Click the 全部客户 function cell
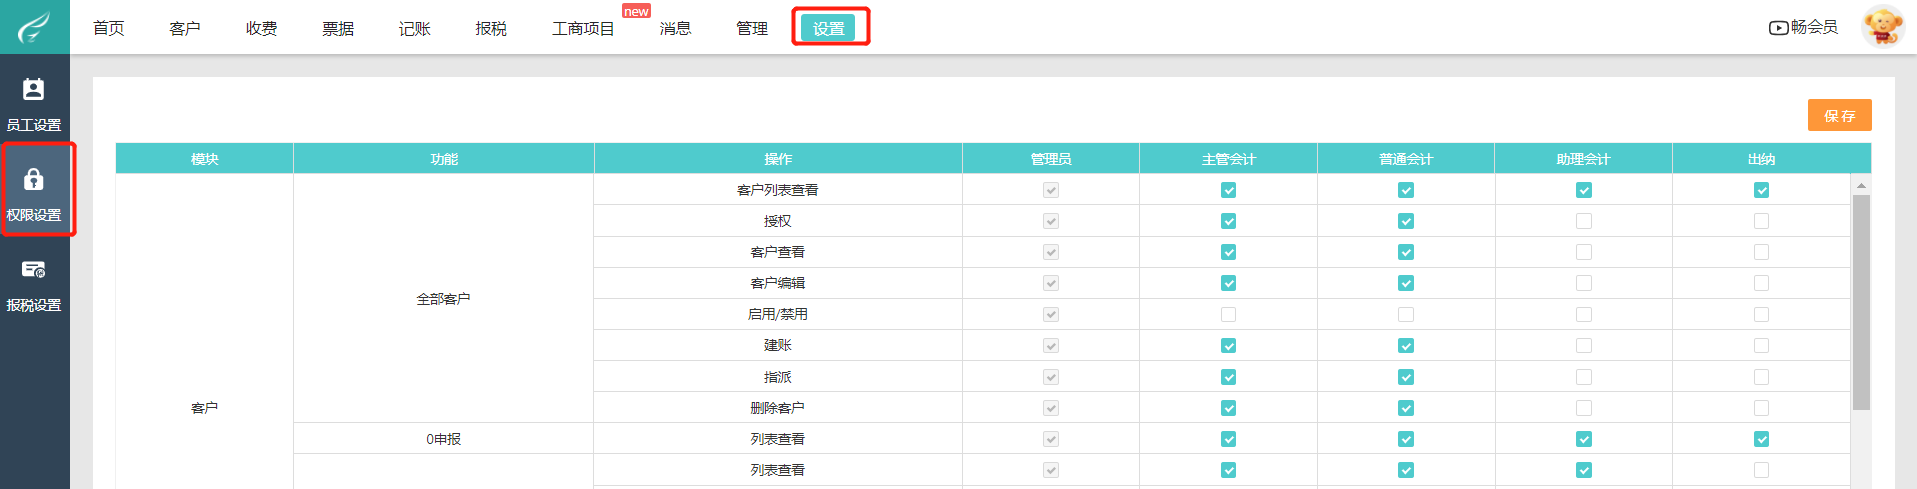 coord(444,299)
